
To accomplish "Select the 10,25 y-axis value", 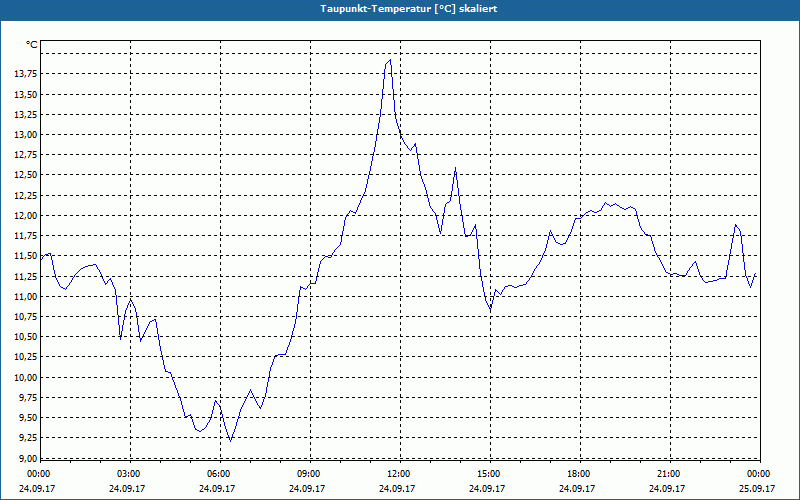I will 26,357.
